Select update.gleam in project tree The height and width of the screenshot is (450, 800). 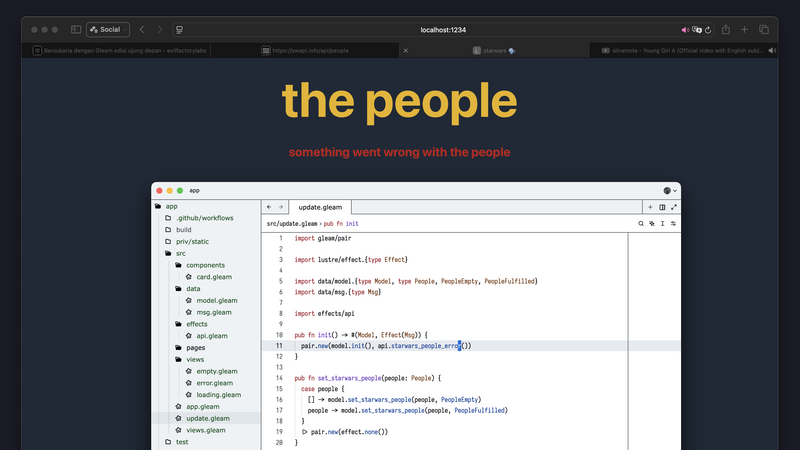(x=207, y=418)
